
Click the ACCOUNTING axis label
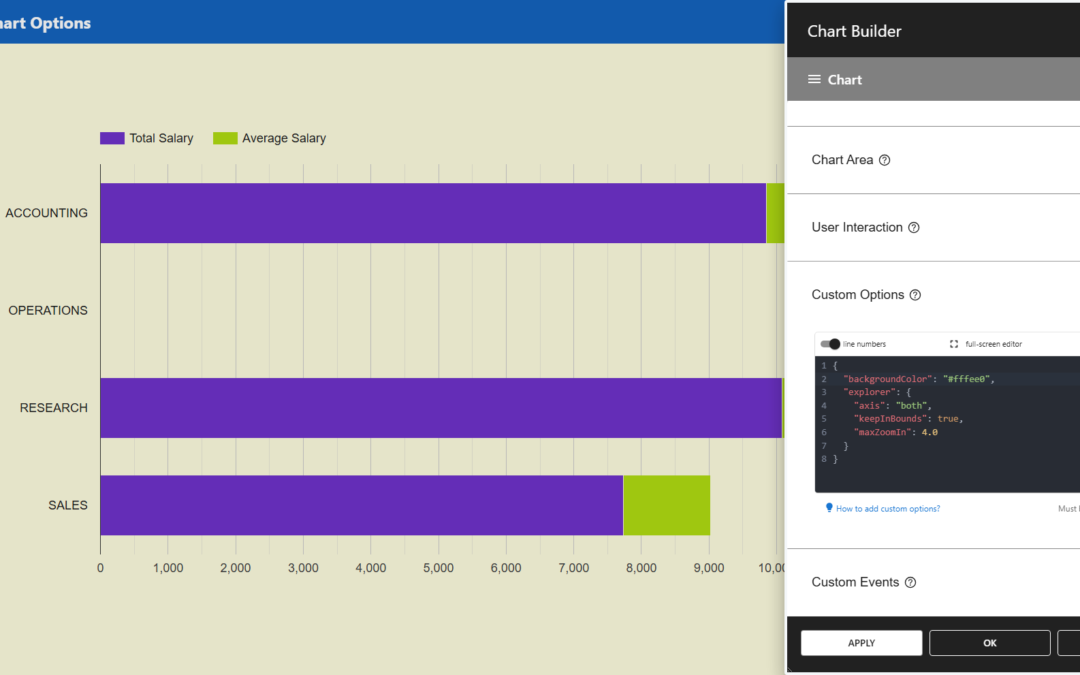pos(46,214)
